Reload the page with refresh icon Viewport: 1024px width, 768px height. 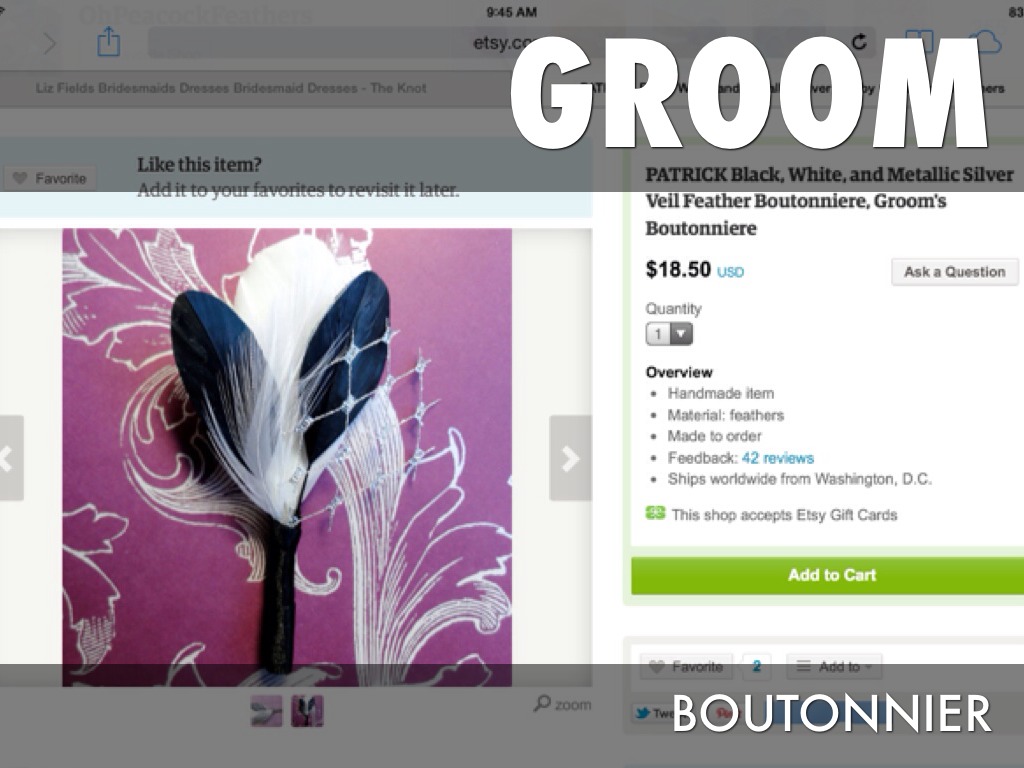tap(859, 42)
